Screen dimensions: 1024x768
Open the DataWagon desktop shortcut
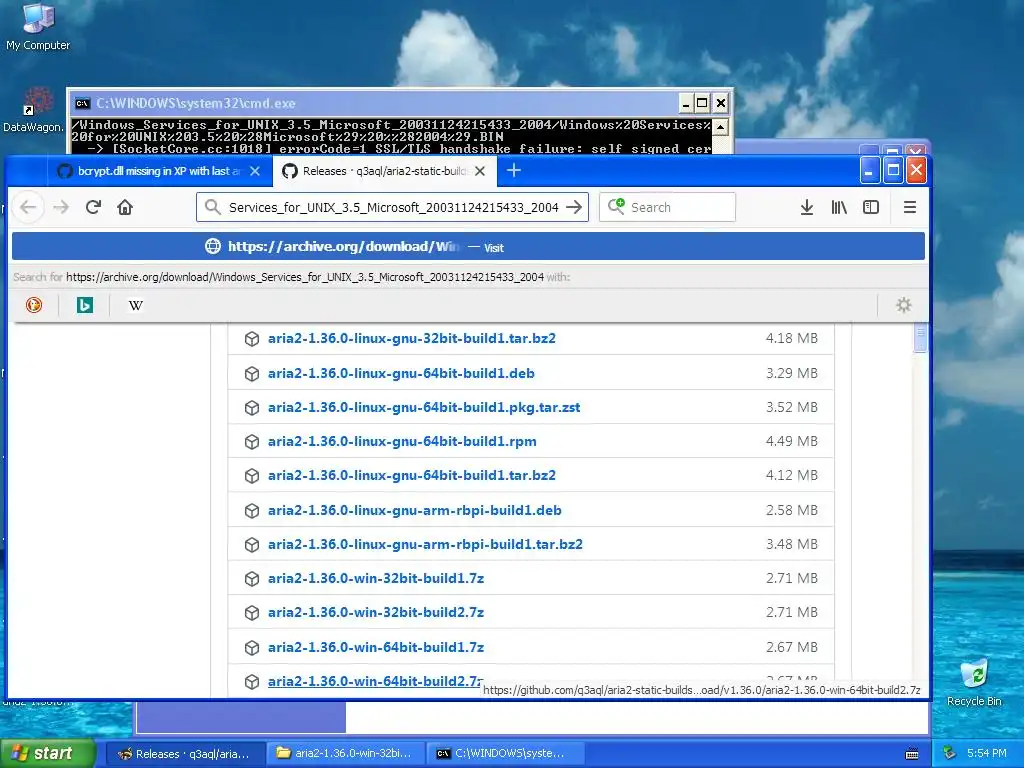click(33, 110)
